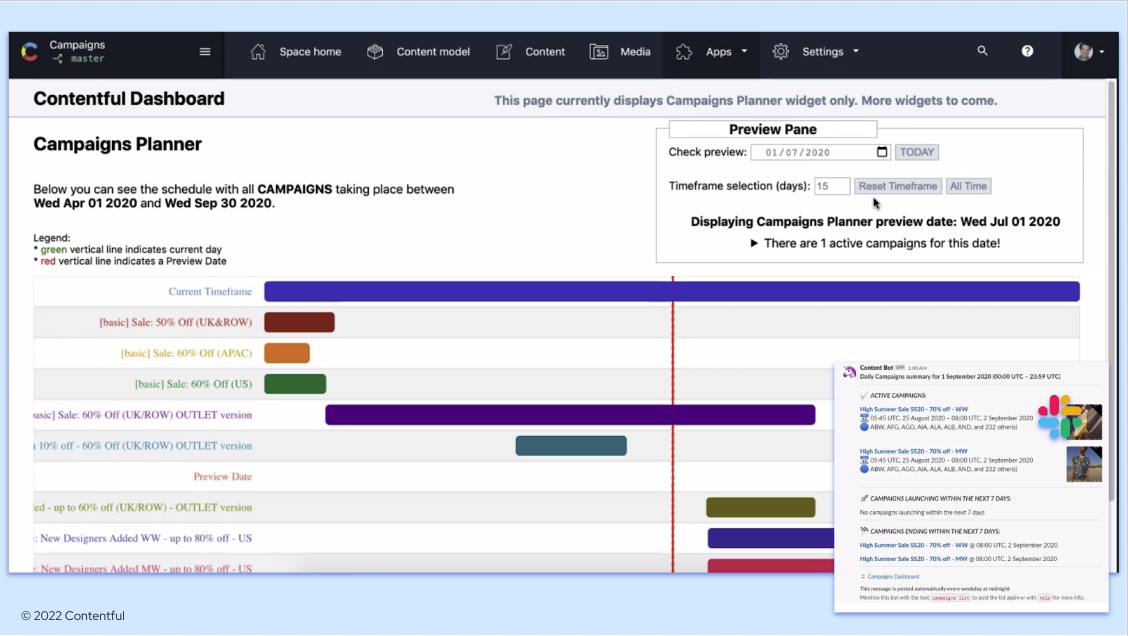The width and height of the screenshot is (1128, 636).
Task: Click the Contentful logo icon
Action: 29,52
